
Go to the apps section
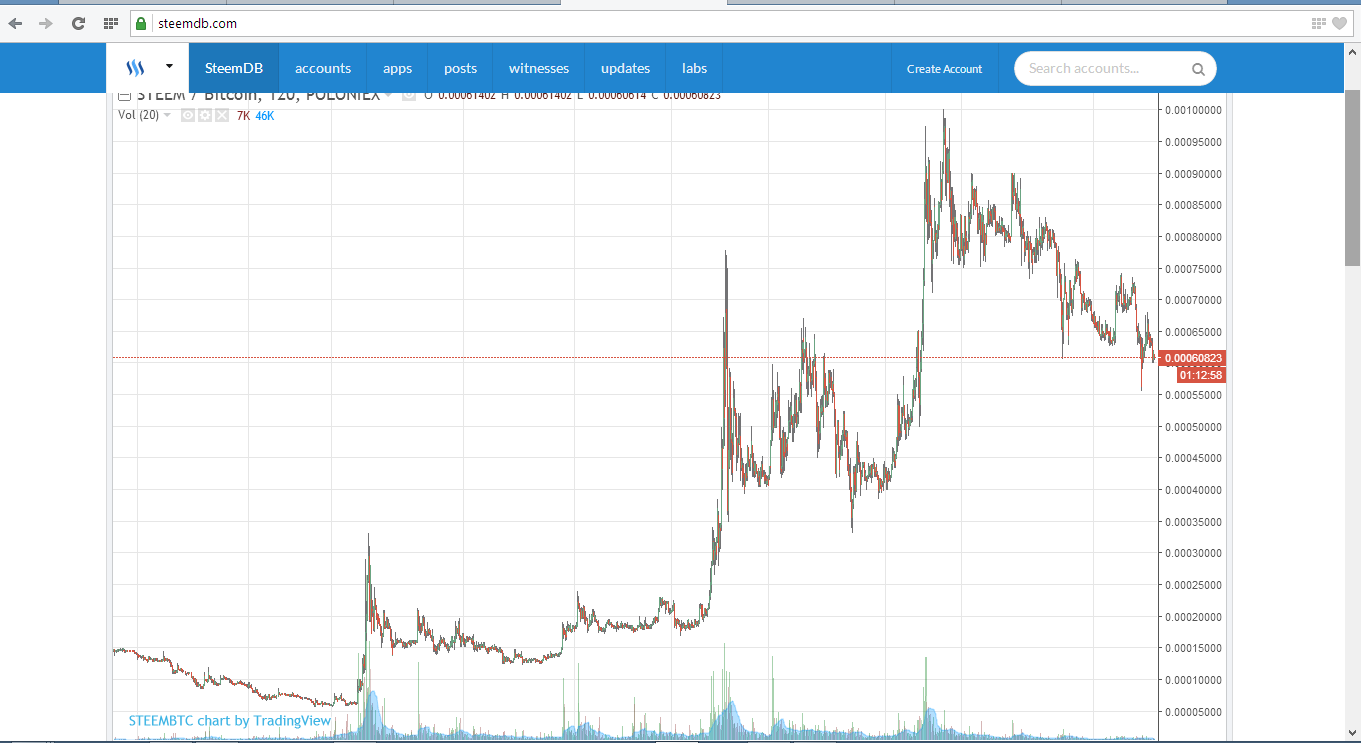397,68
